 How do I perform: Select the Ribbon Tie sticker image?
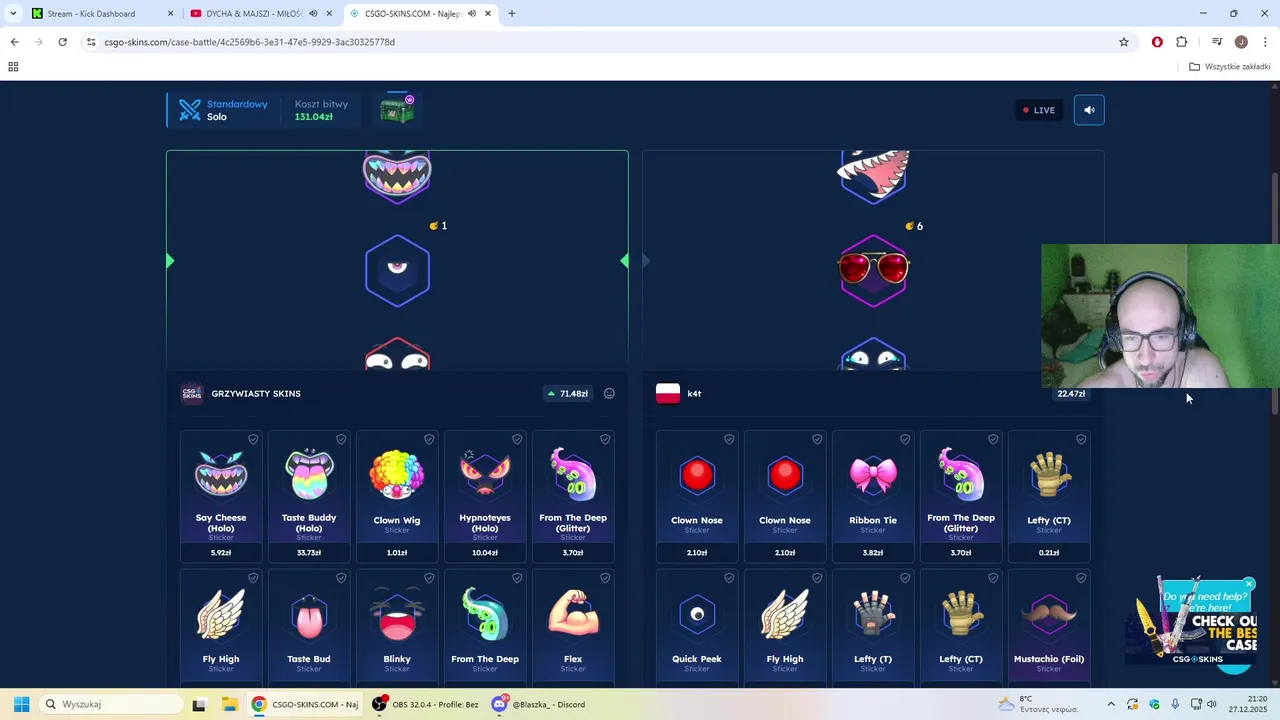click(x=873, y=475)
